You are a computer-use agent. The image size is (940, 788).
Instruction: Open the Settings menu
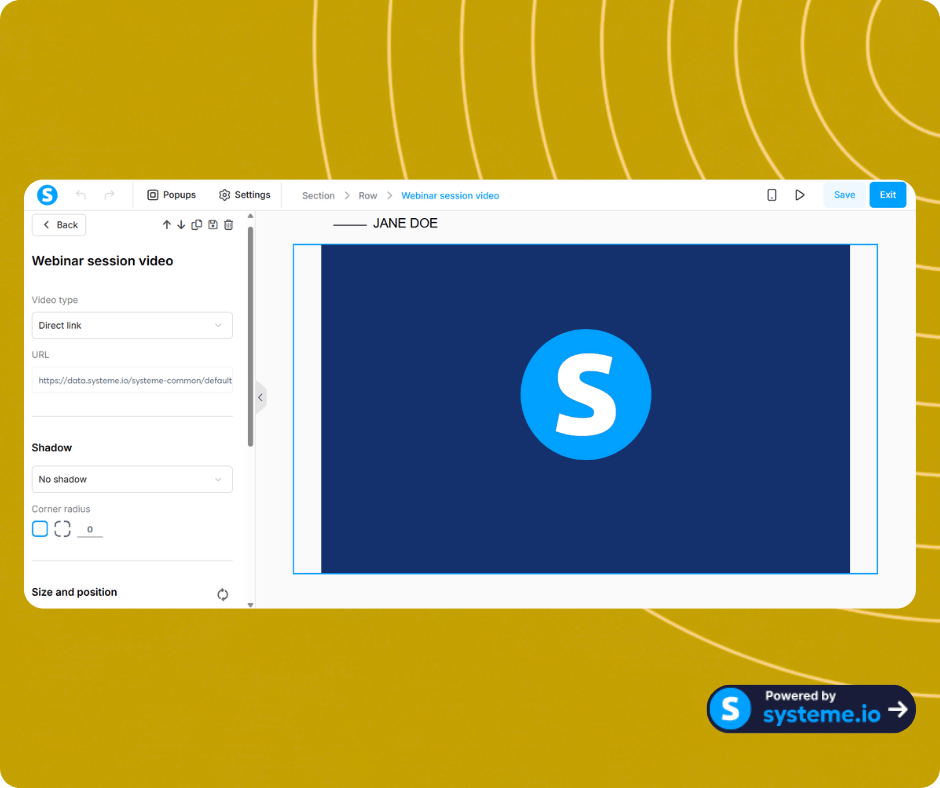tap(245, 195)
